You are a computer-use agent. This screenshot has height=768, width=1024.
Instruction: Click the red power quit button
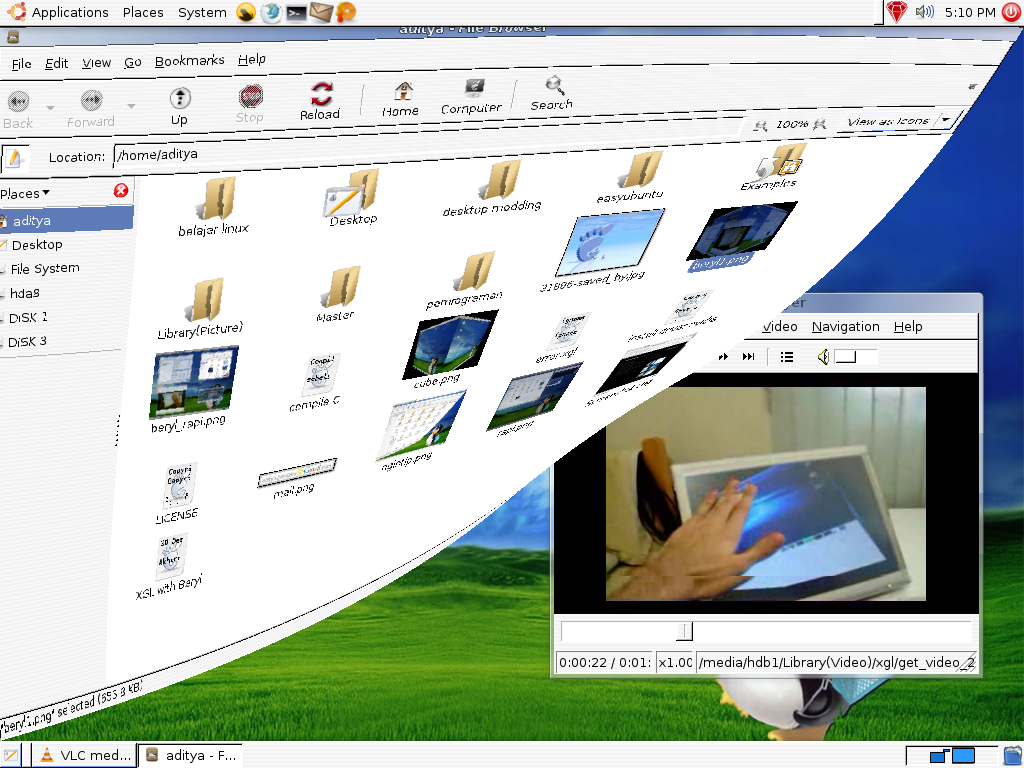pyautogui.click(x=1011, y=12)
